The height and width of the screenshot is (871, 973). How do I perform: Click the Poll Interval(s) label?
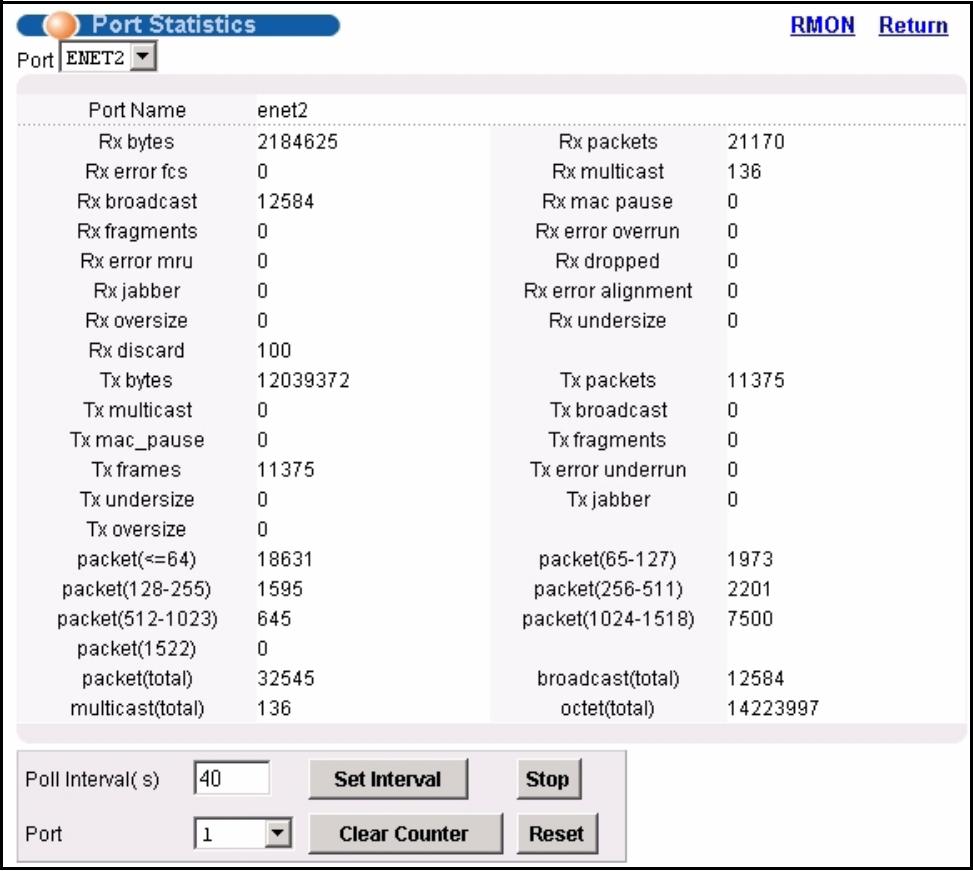(x=92, y=779)
